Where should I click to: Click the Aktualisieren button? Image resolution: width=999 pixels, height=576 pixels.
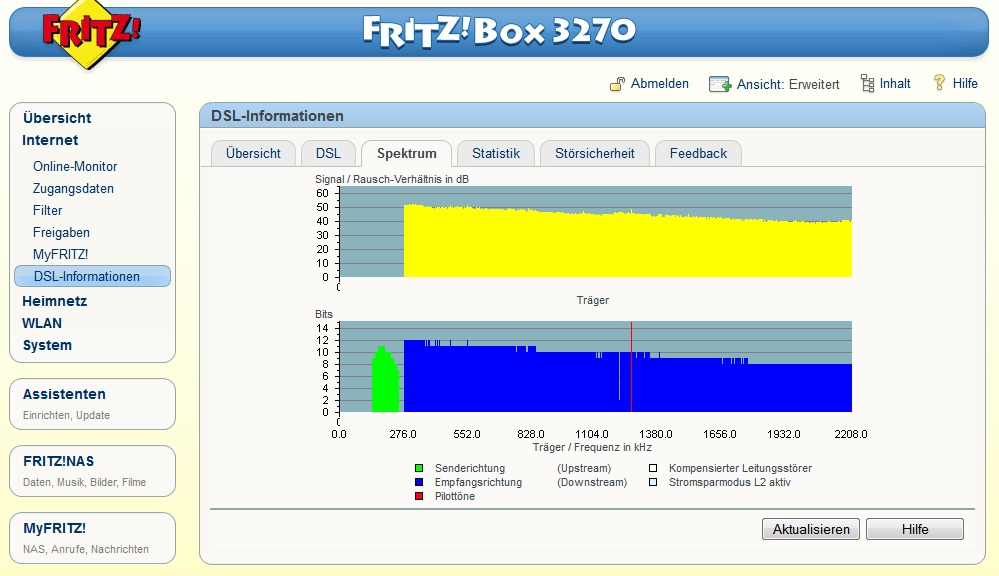[810, 529]
